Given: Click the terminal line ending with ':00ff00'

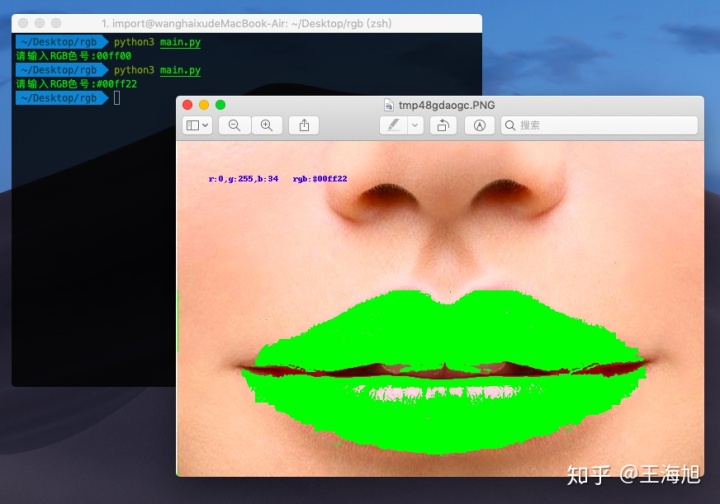Looking at the screenshot, I should pos(73,56).
